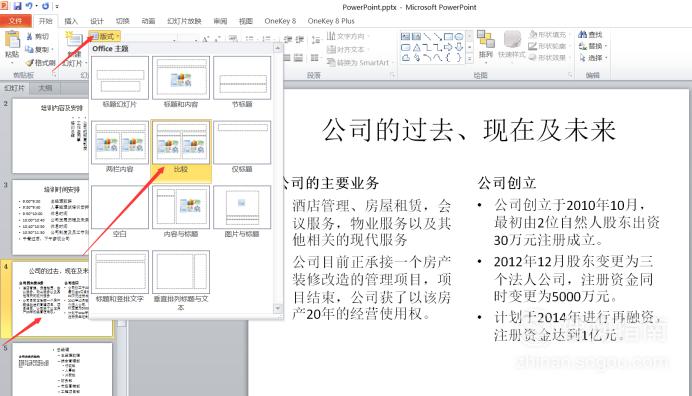
Task: Redo the last action
Action: (x=45, y=6)
